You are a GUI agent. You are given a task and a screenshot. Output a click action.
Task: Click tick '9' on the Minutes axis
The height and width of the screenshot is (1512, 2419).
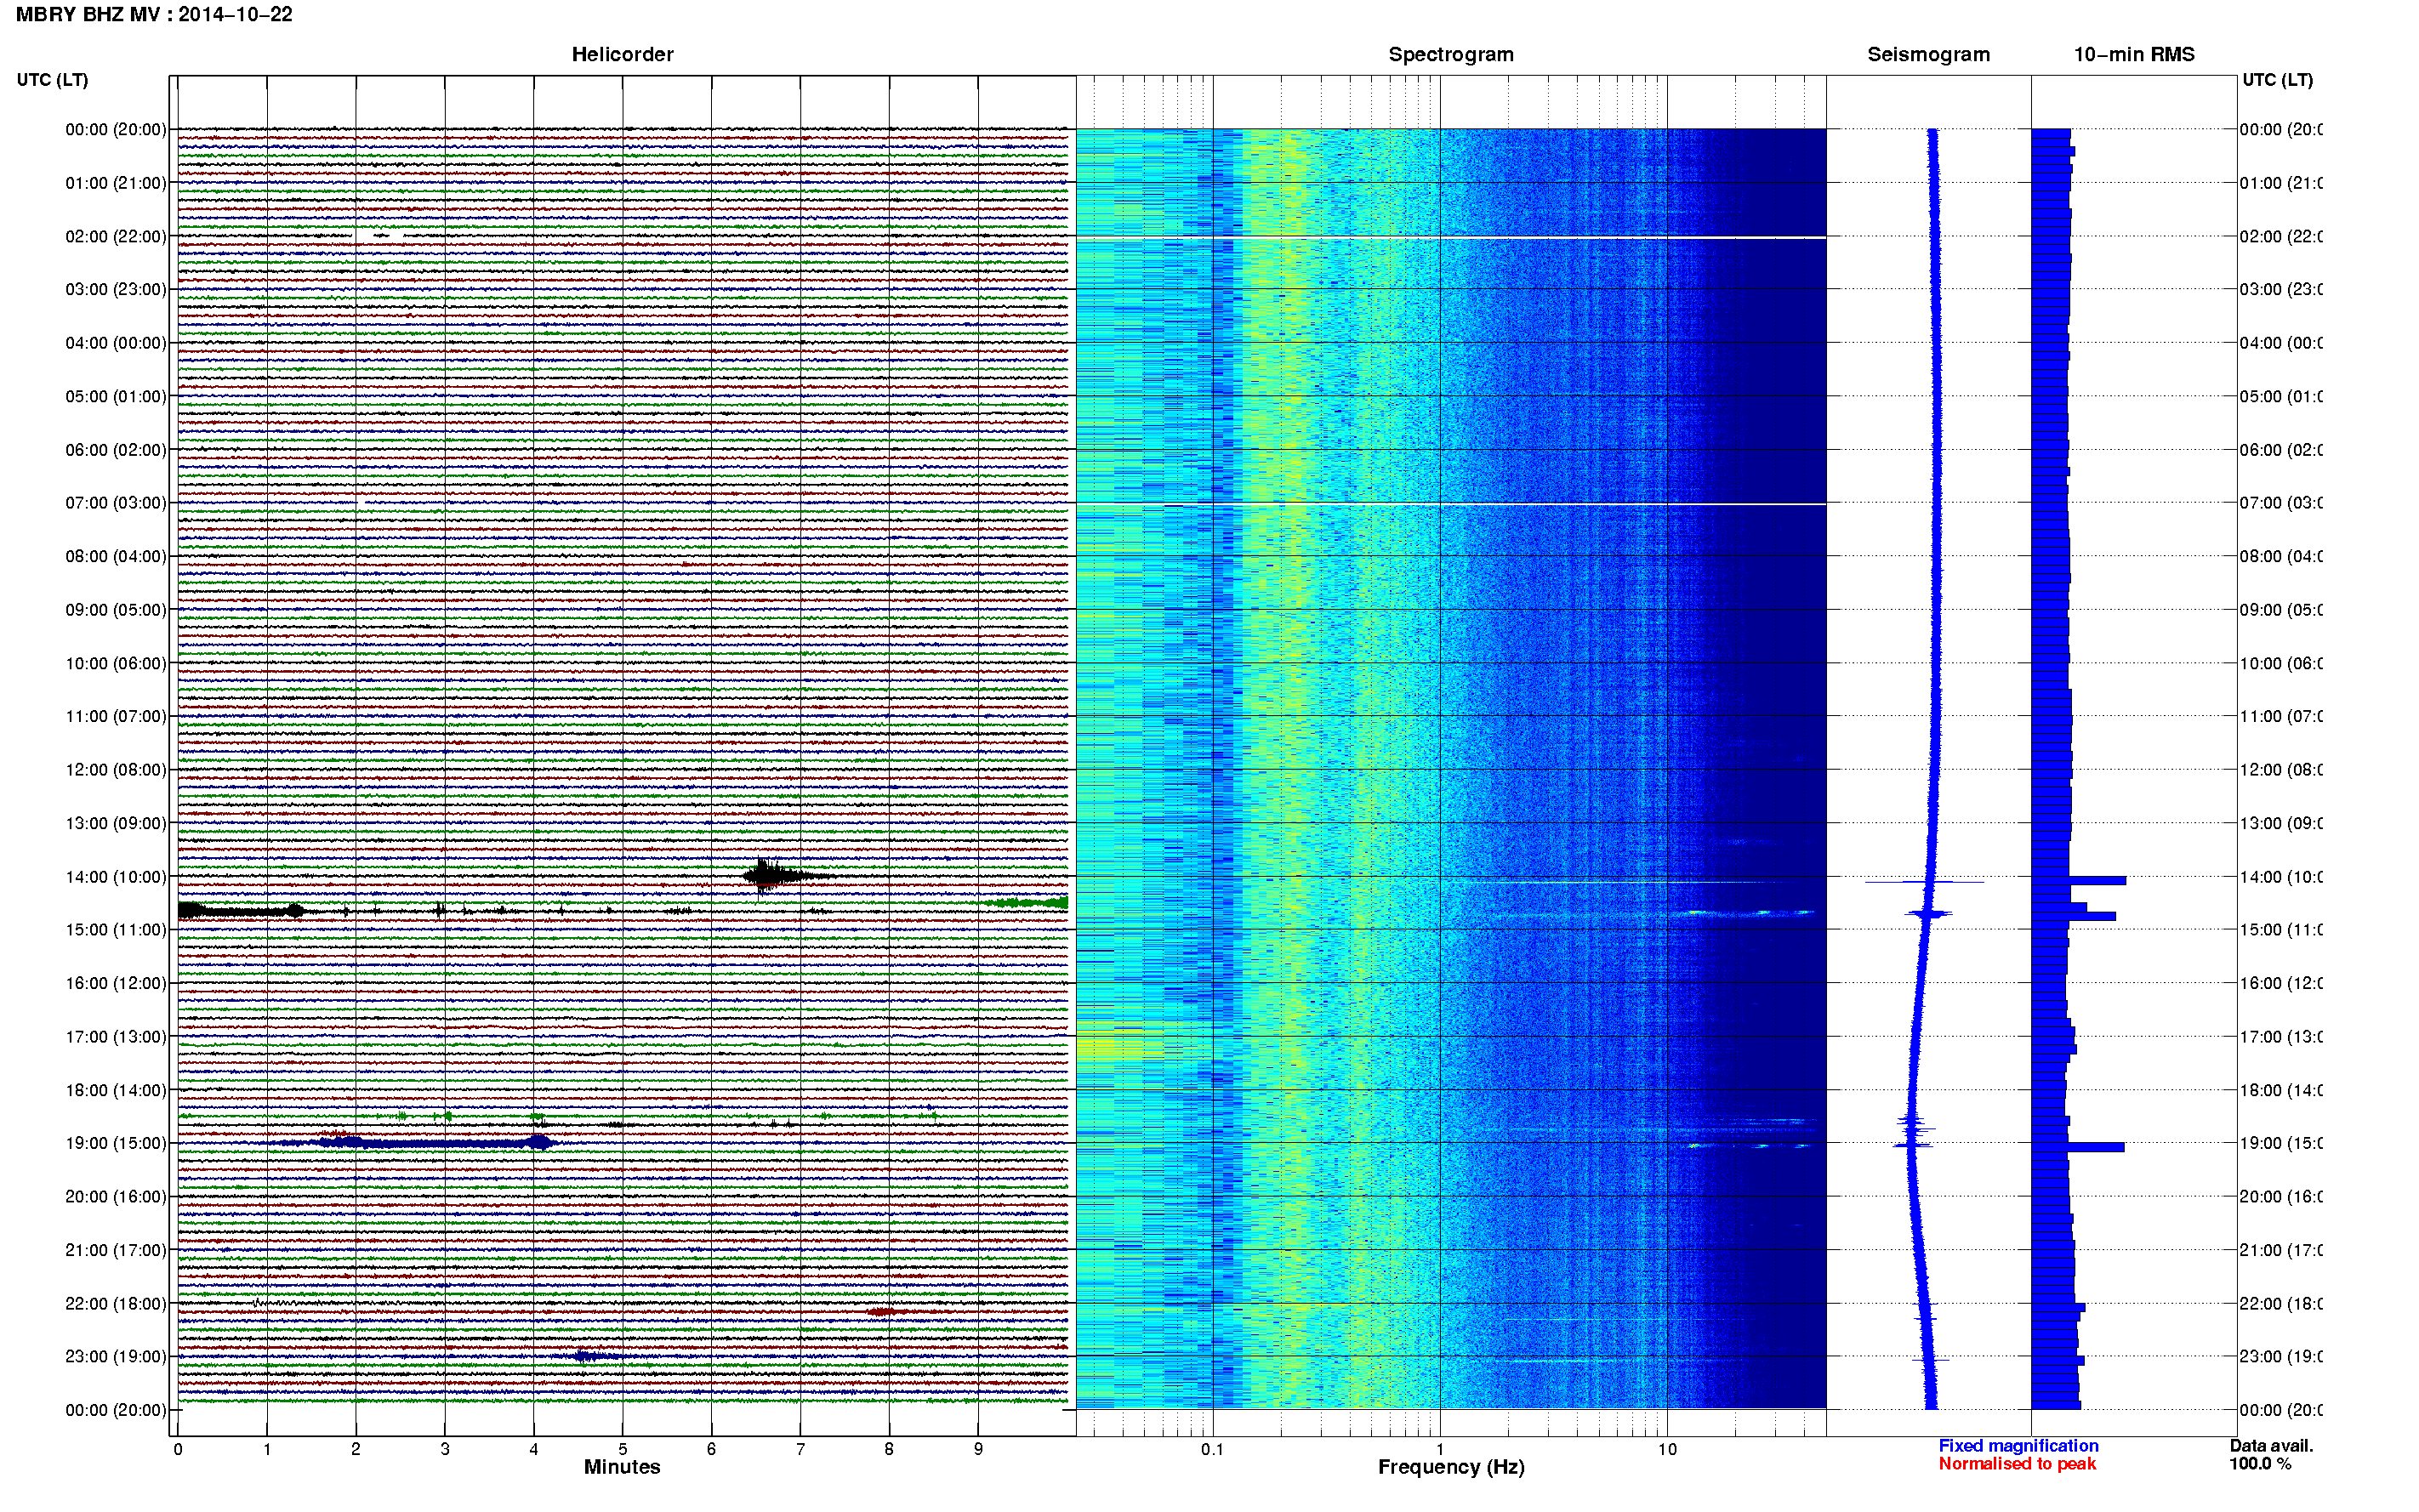click(978, 1449)
